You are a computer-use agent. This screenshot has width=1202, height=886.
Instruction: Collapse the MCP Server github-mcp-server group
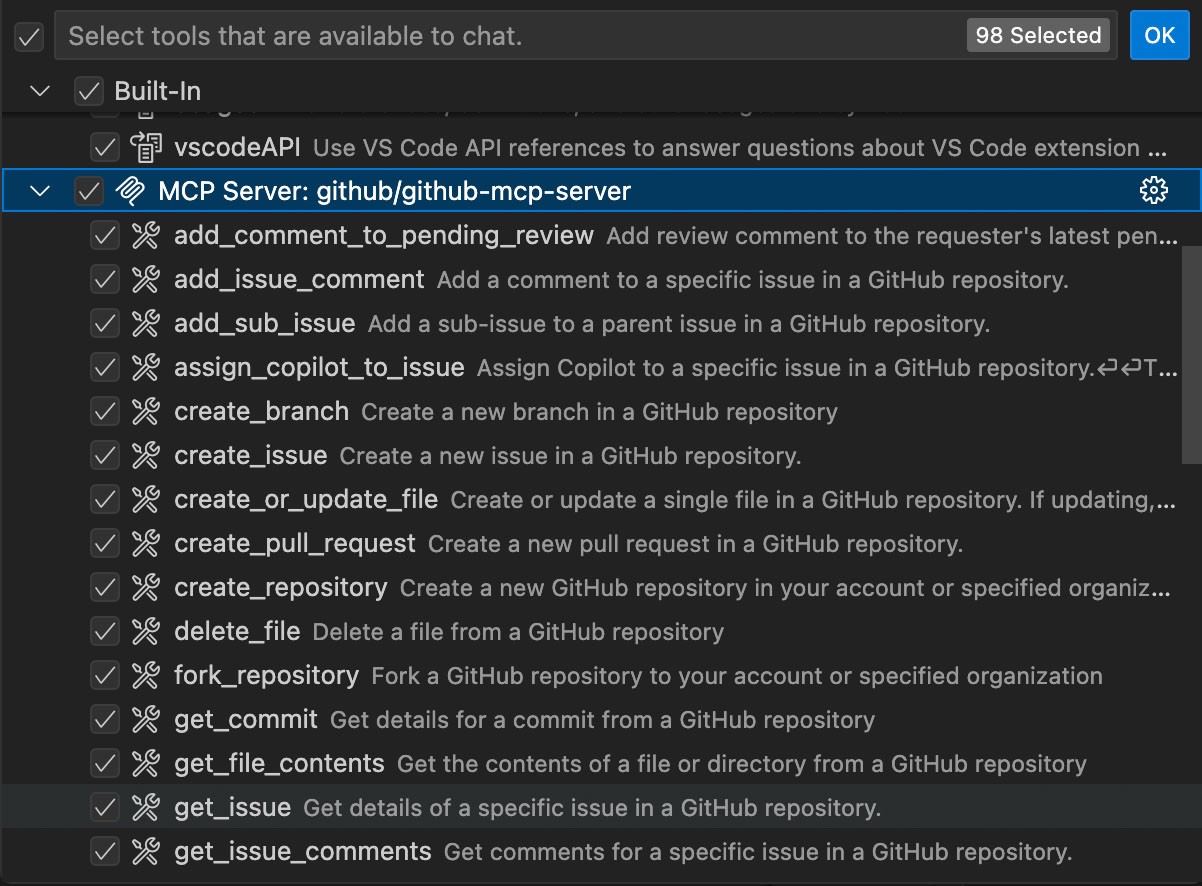coord(40,191)
